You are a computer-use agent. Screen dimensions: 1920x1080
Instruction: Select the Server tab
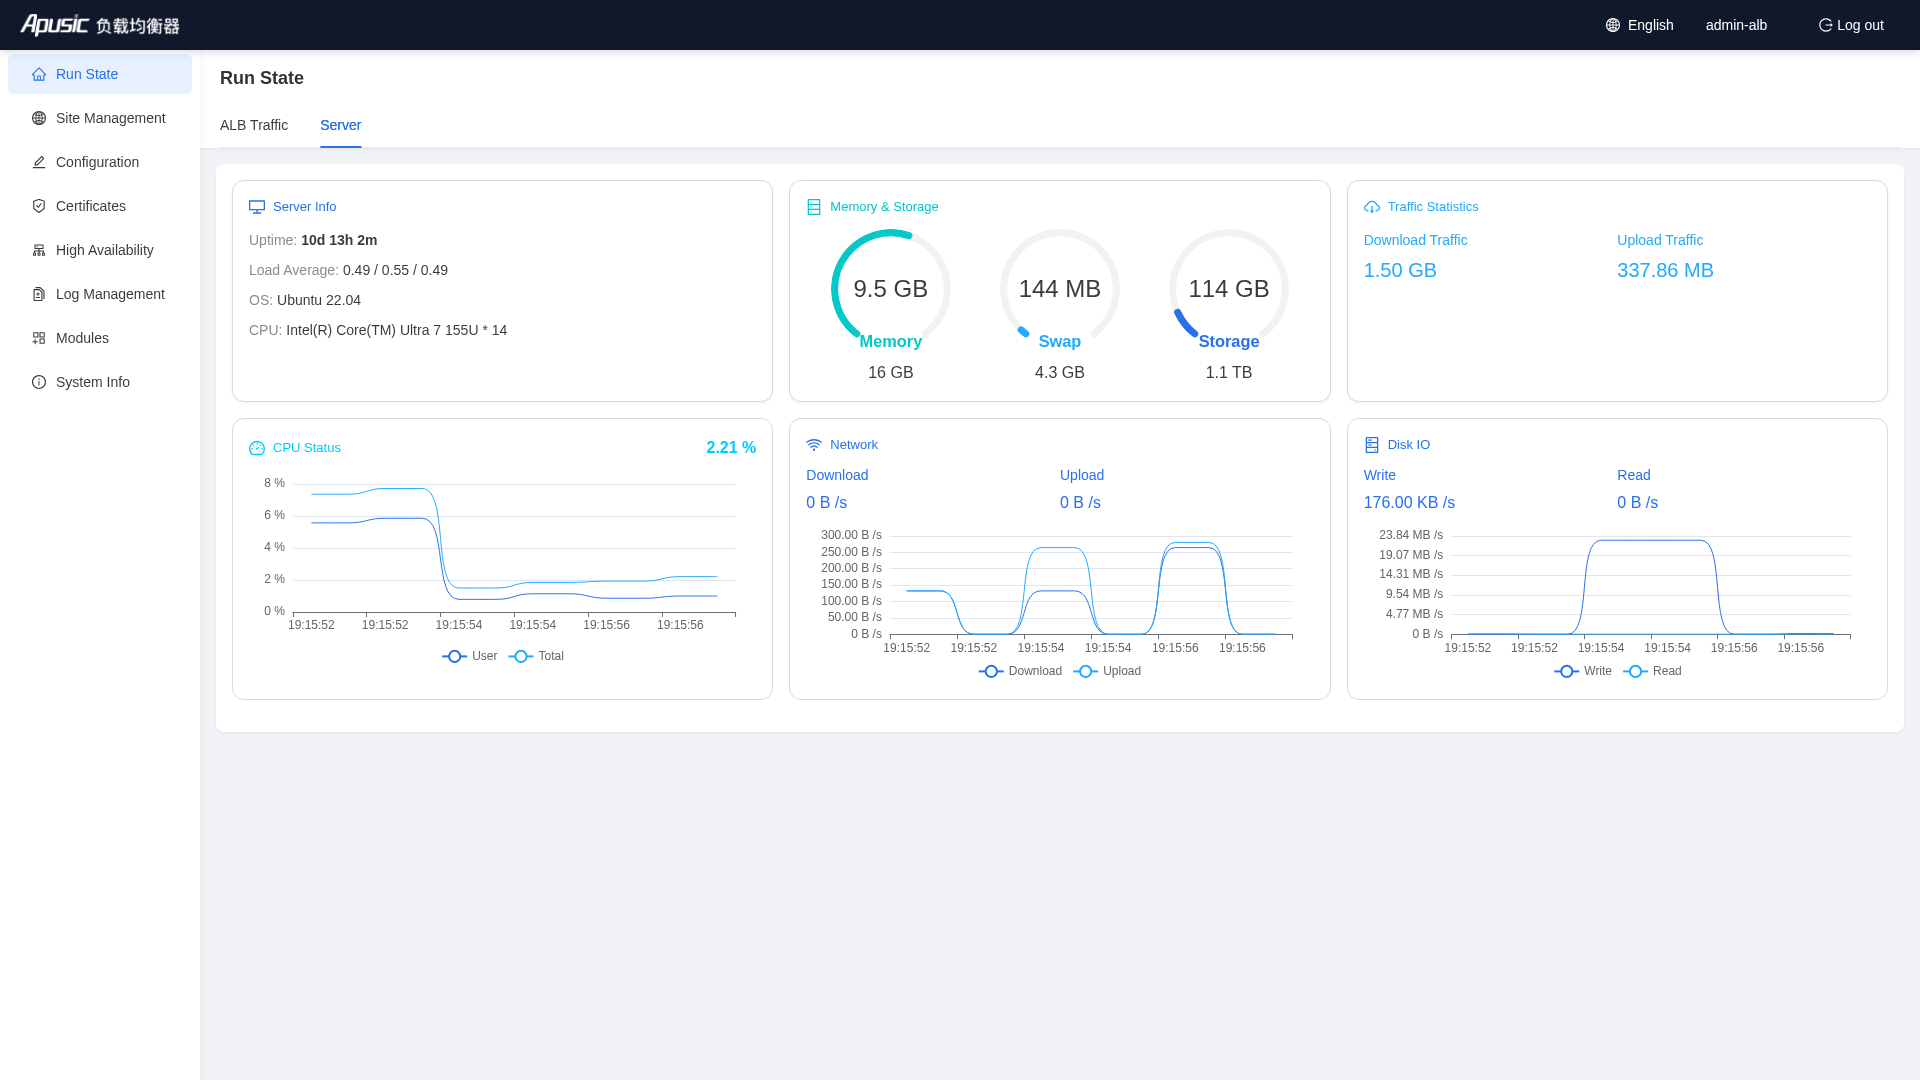tap(340, 125)
